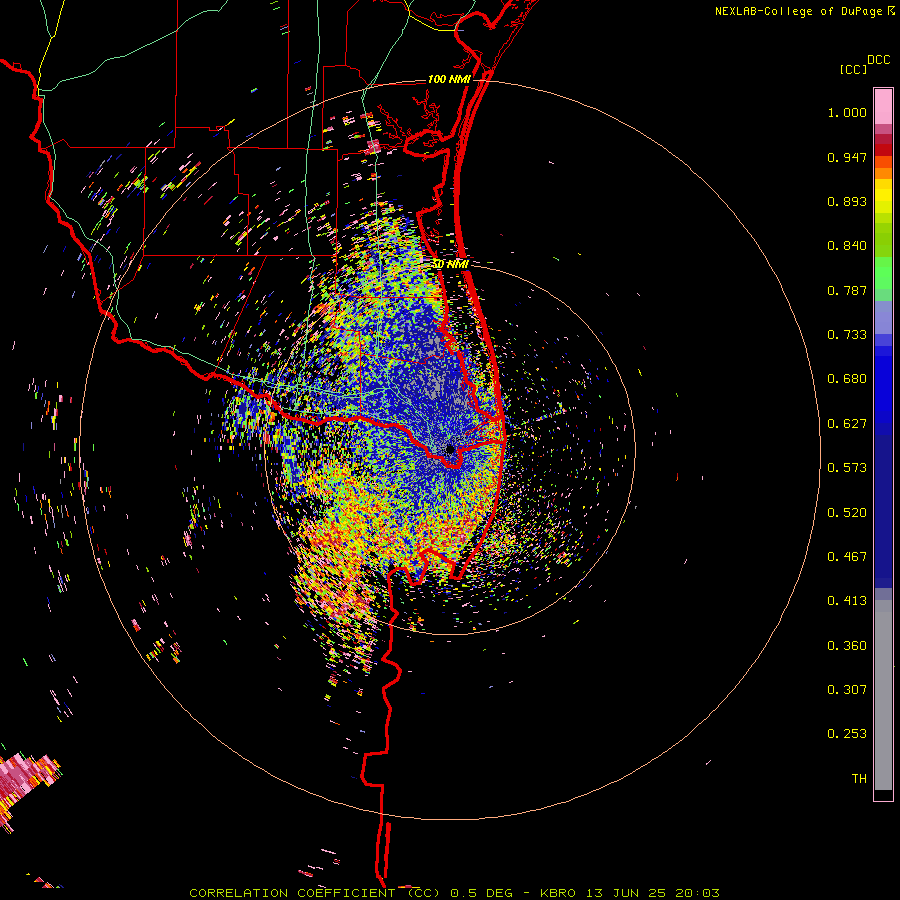
Task: Click the 0.360 scale value
Action: point(847,646)
